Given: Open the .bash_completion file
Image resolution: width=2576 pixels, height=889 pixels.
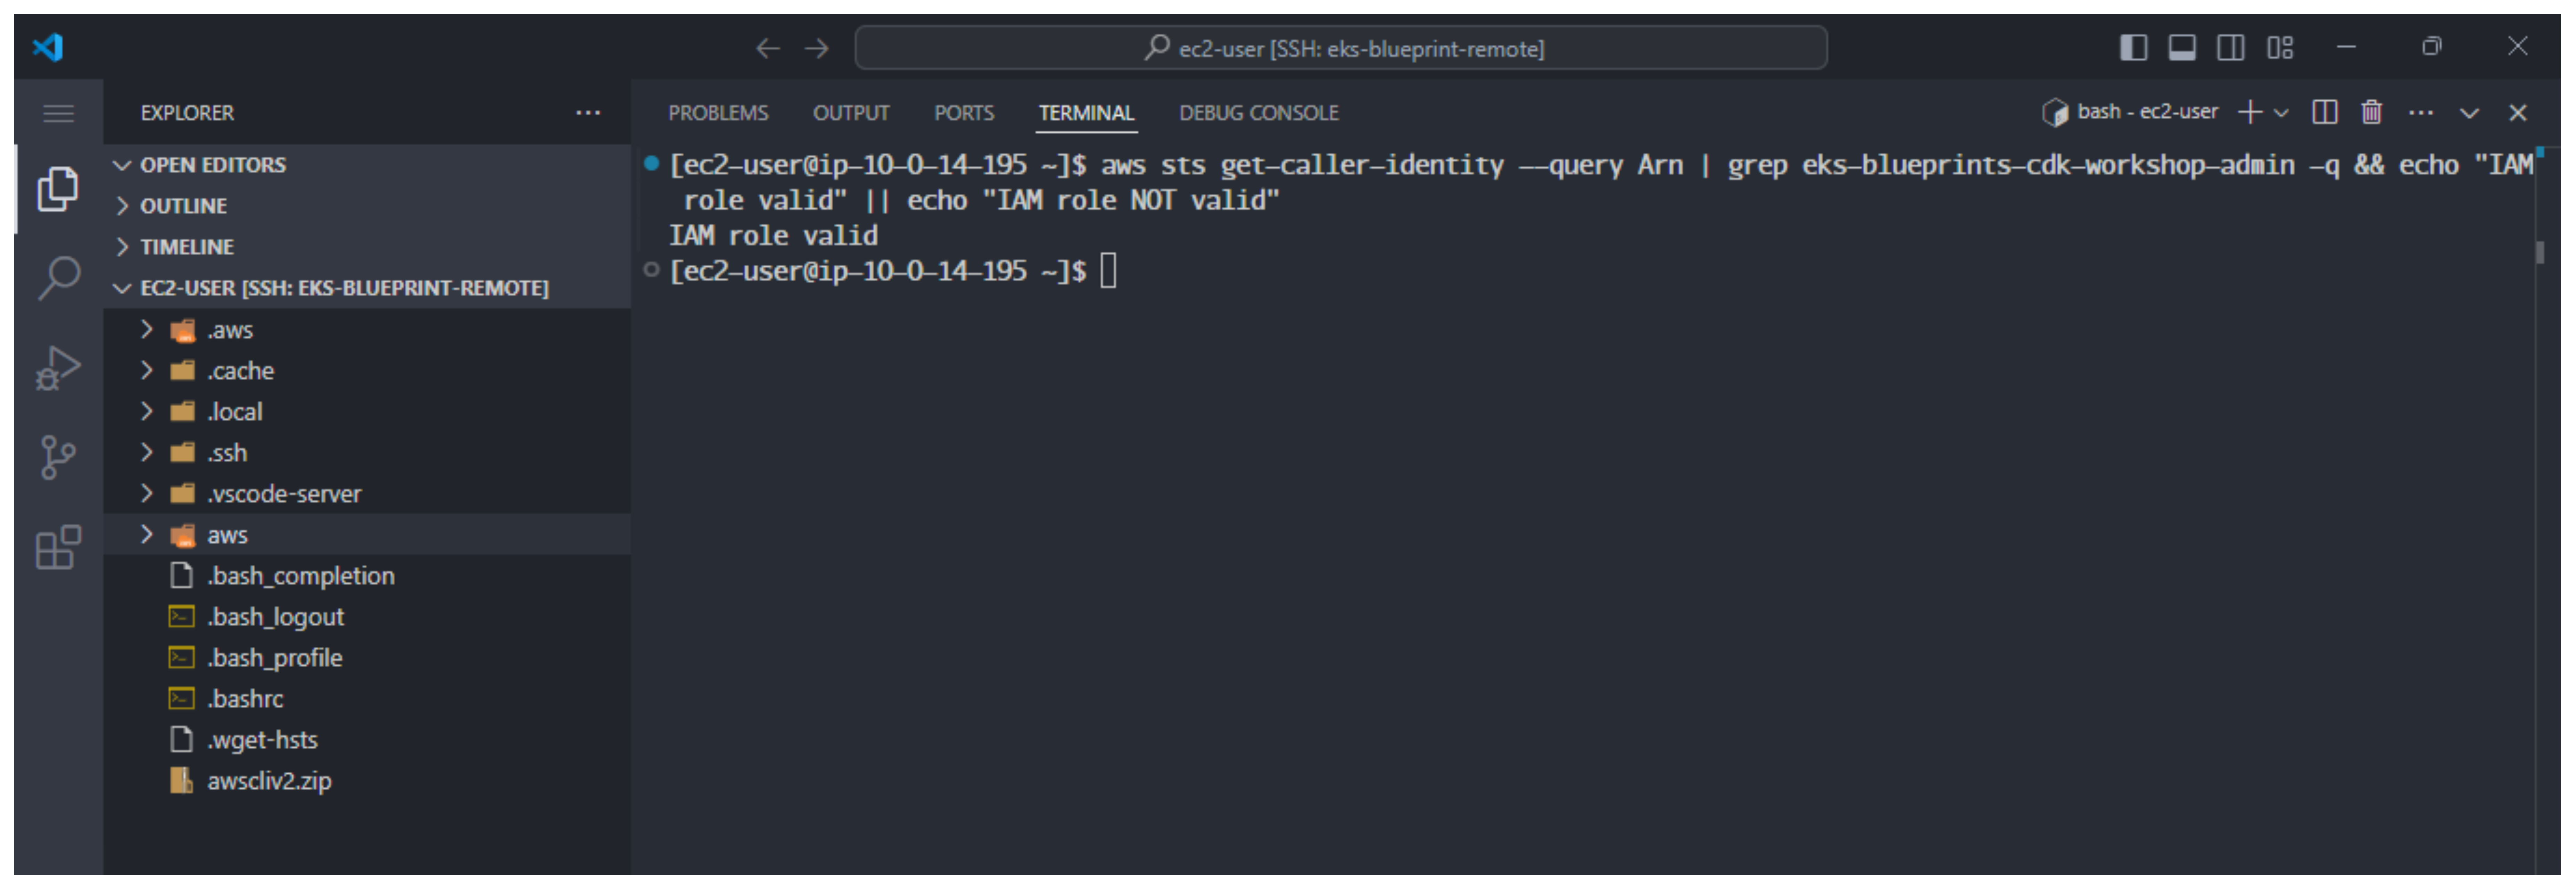Looking at the screenshot, I should [x=367, y=576].
